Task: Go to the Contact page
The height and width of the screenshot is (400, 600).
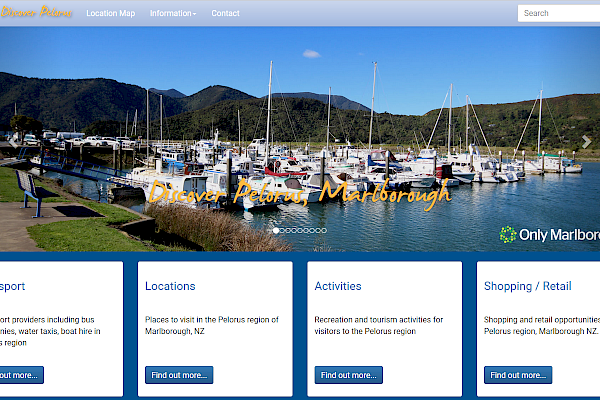Action: click(x=225, y=13)
